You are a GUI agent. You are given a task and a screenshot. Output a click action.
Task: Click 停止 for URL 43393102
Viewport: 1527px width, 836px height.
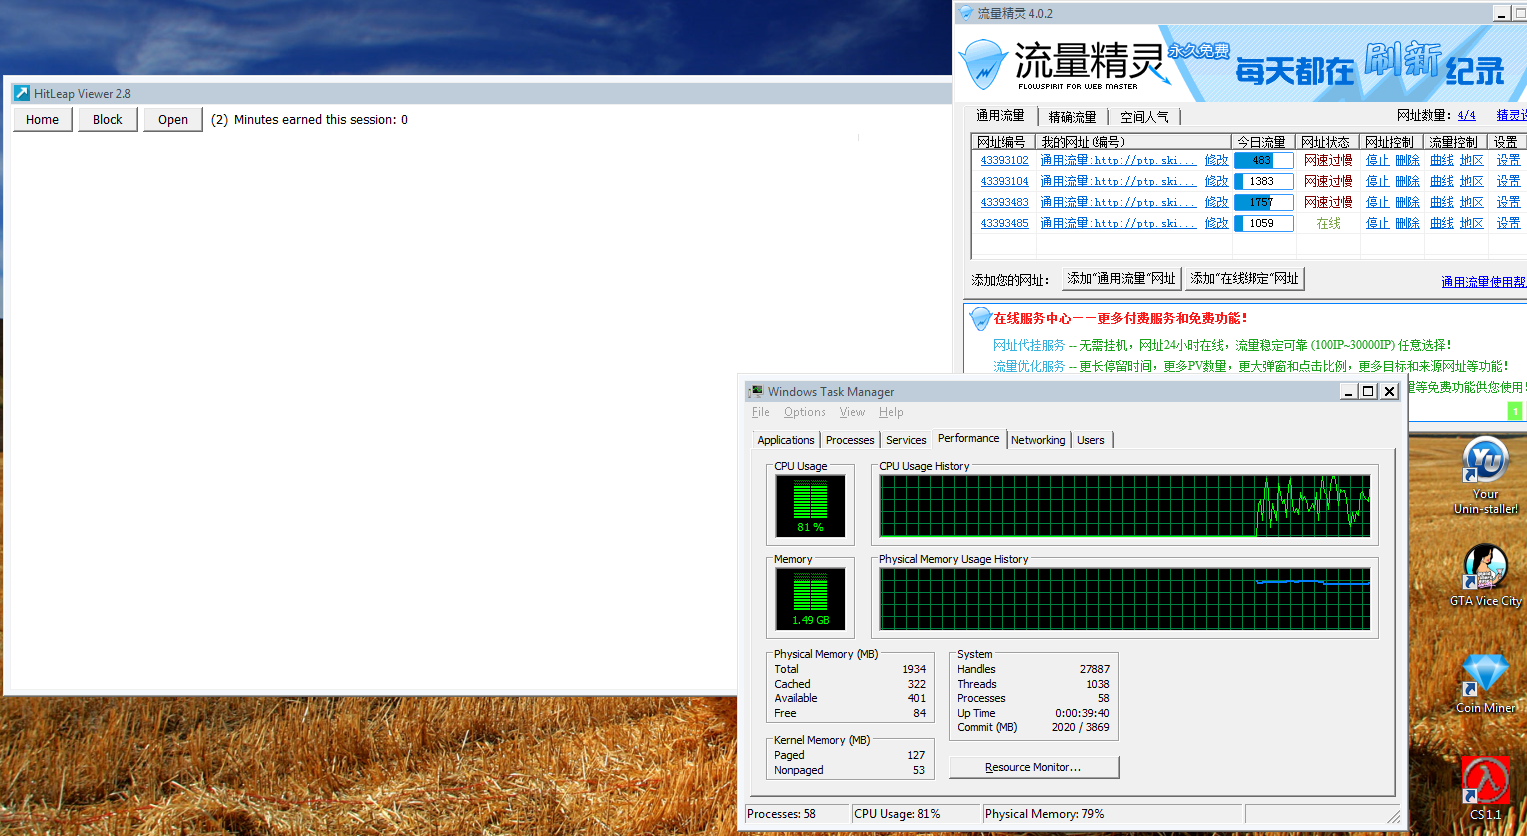tap(1377, 160)
